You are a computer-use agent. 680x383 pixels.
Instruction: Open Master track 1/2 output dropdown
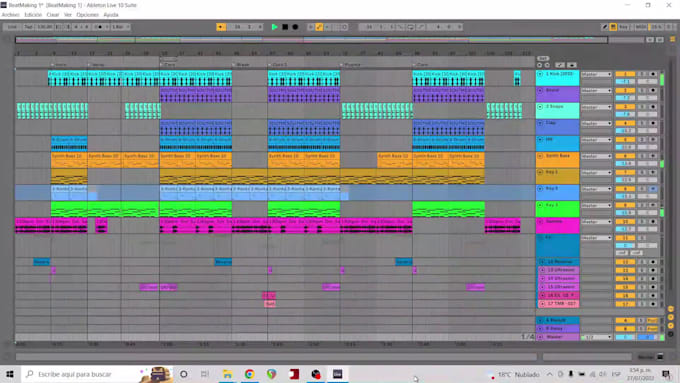point(596,337)
